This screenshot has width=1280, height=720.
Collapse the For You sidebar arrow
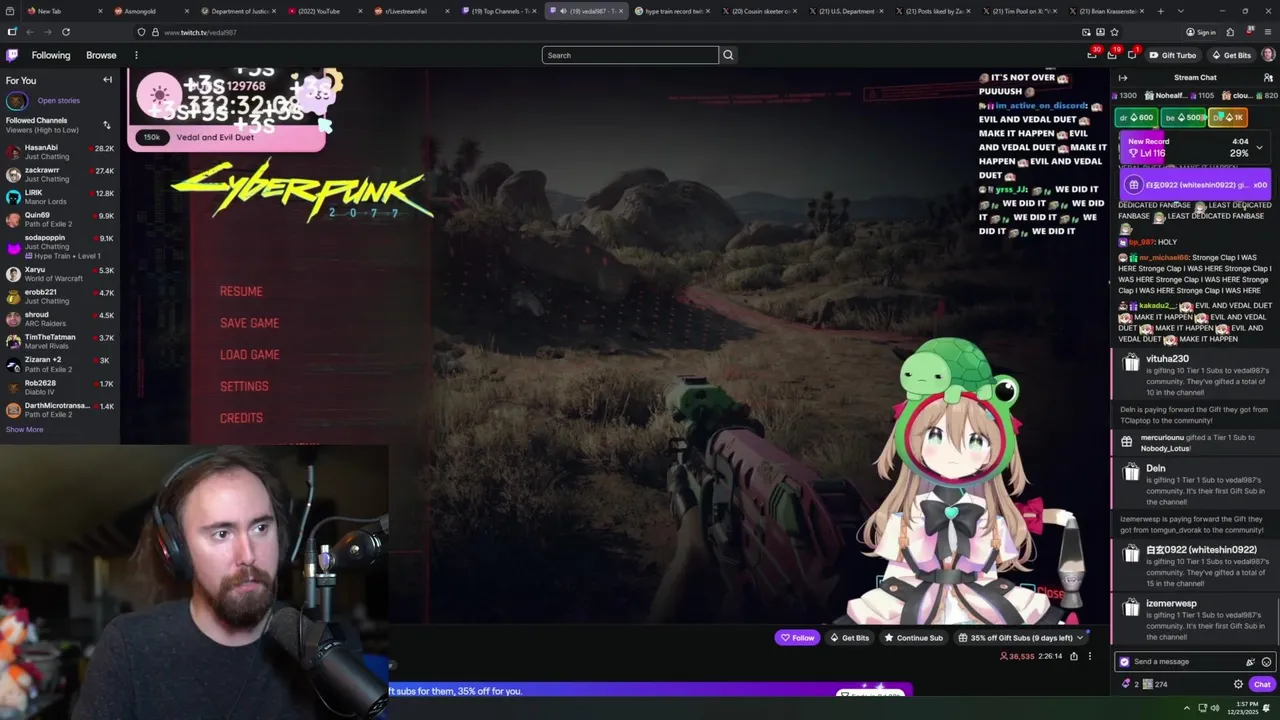click(107, 80)
